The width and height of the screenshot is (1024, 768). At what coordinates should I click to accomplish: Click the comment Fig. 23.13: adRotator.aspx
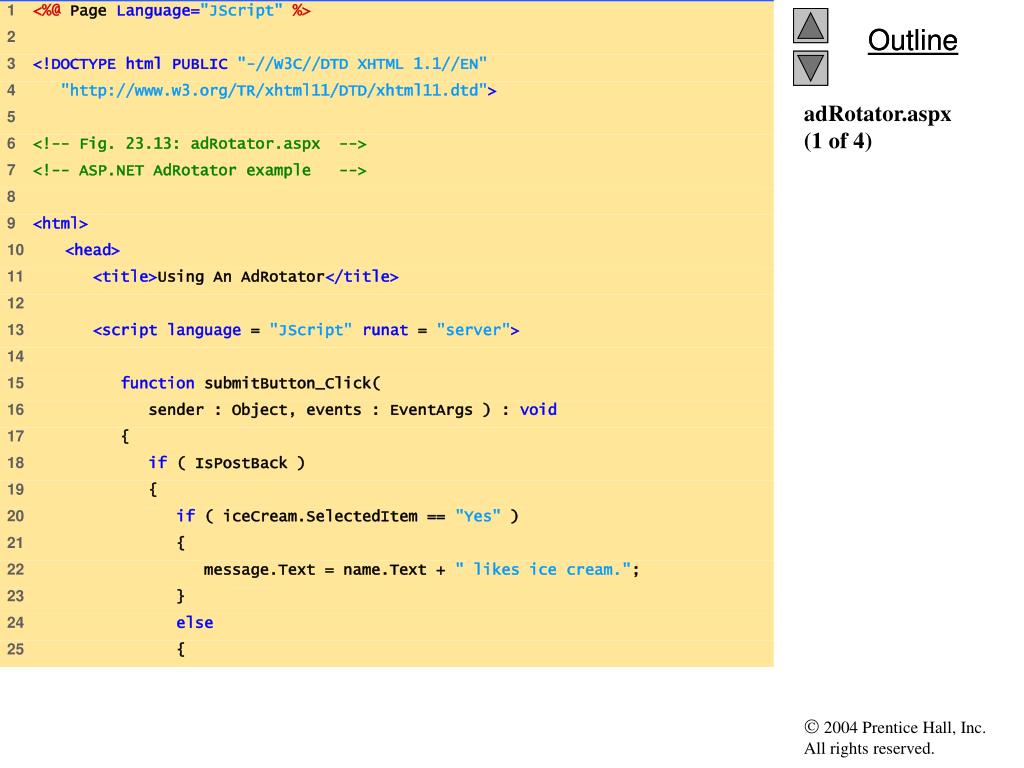(200, 144)
